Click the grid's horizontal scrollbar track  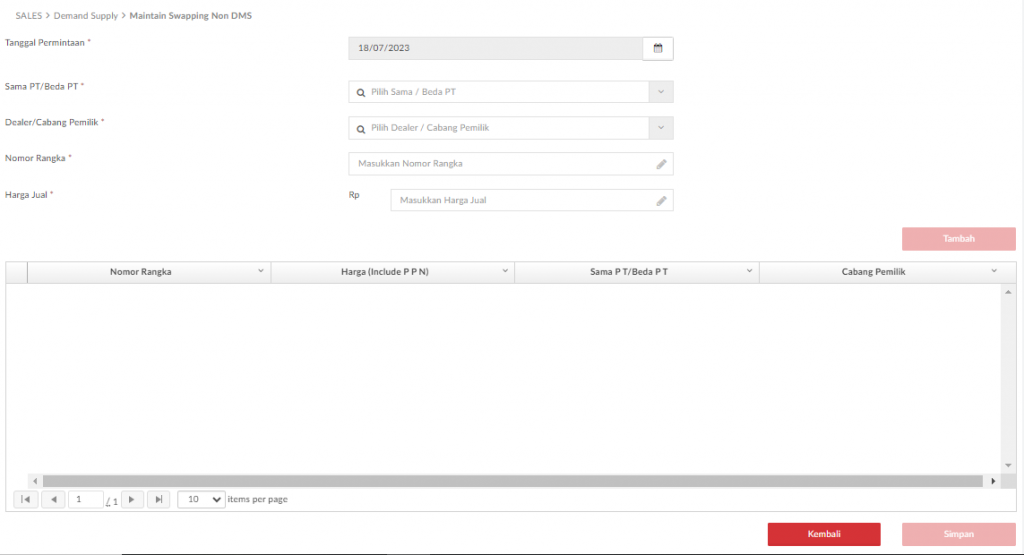pyautogui.click(x=513, y=481)
